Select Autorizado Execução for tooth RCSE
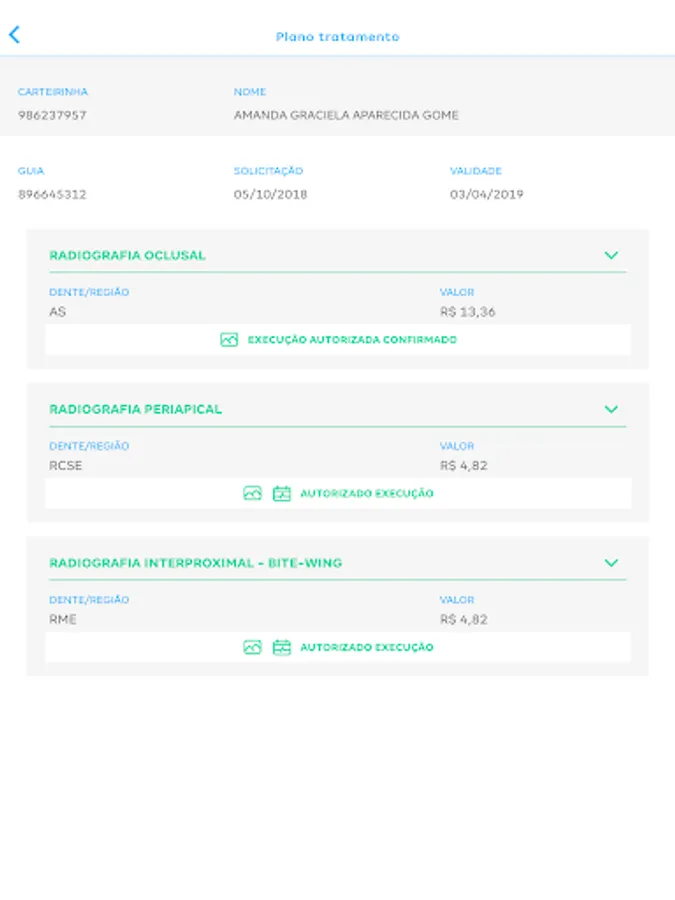675x900 pixels. (x=367, y=494)
